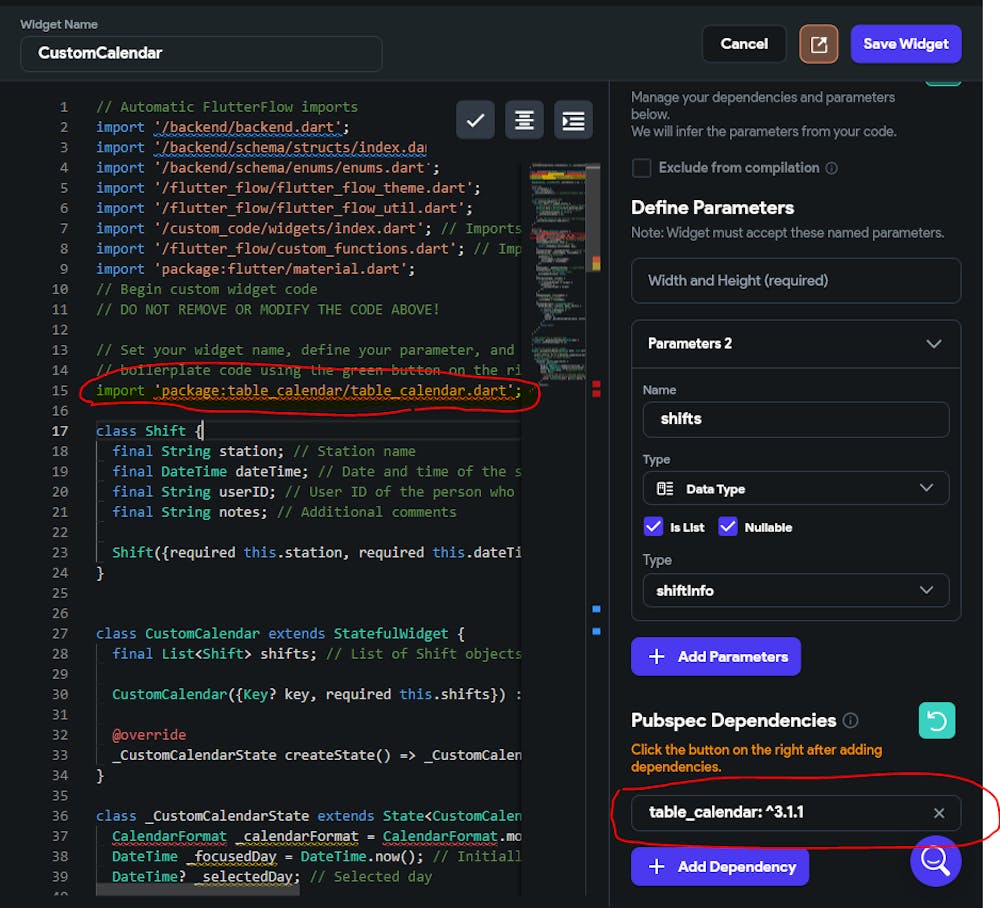Toggle the Nullable checkbox
1000x908 pixels.
pyautogui.click(x=728, y=527)
